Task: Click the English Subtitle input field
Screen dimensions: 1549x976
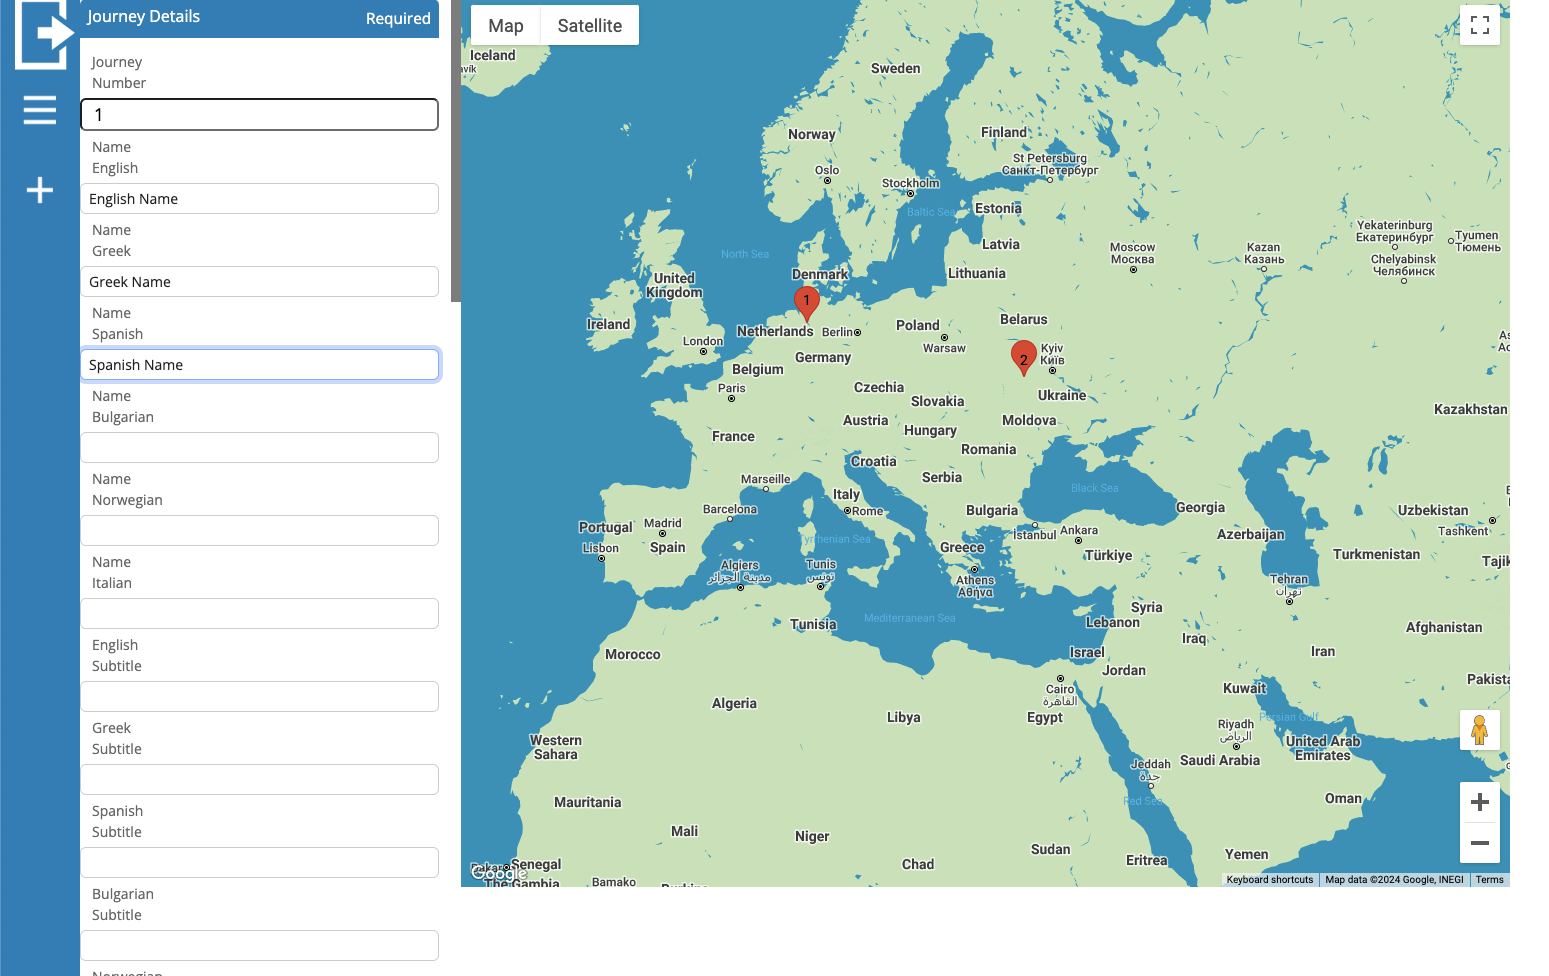Action: 259,697
